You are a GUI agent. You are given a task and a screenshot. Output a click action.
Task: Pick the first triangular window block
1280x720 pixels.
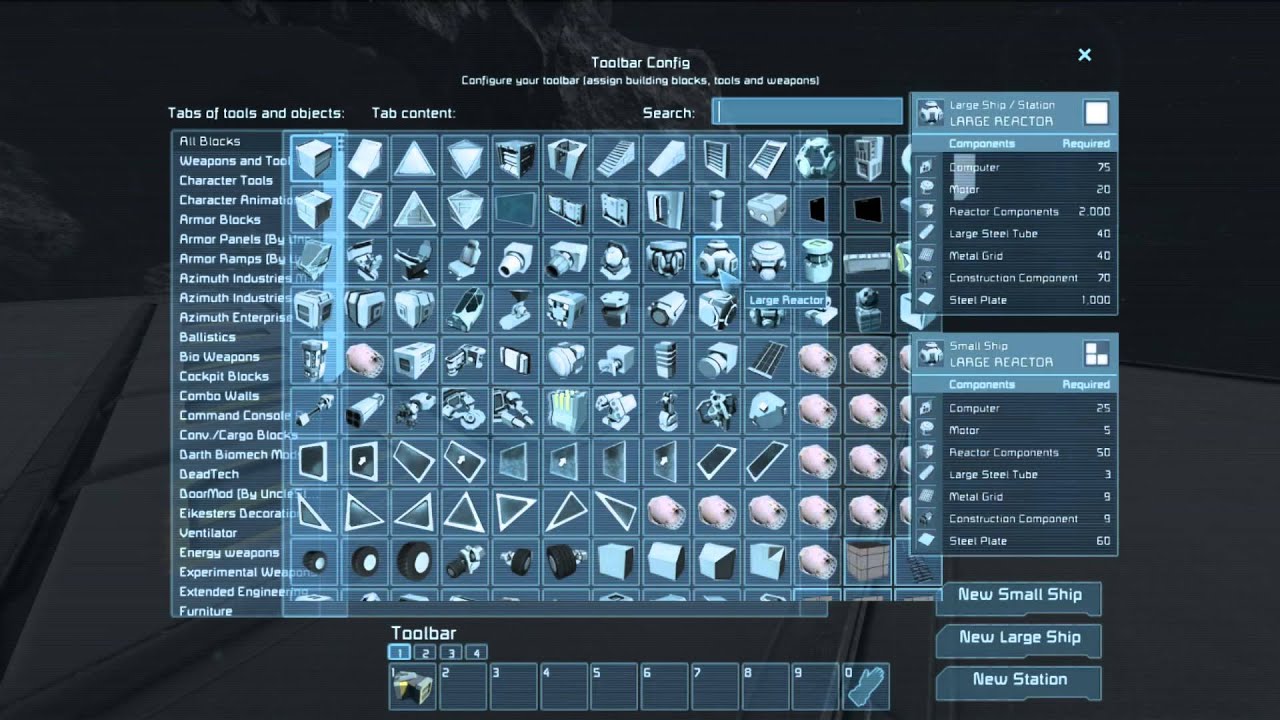click(314, 512)
